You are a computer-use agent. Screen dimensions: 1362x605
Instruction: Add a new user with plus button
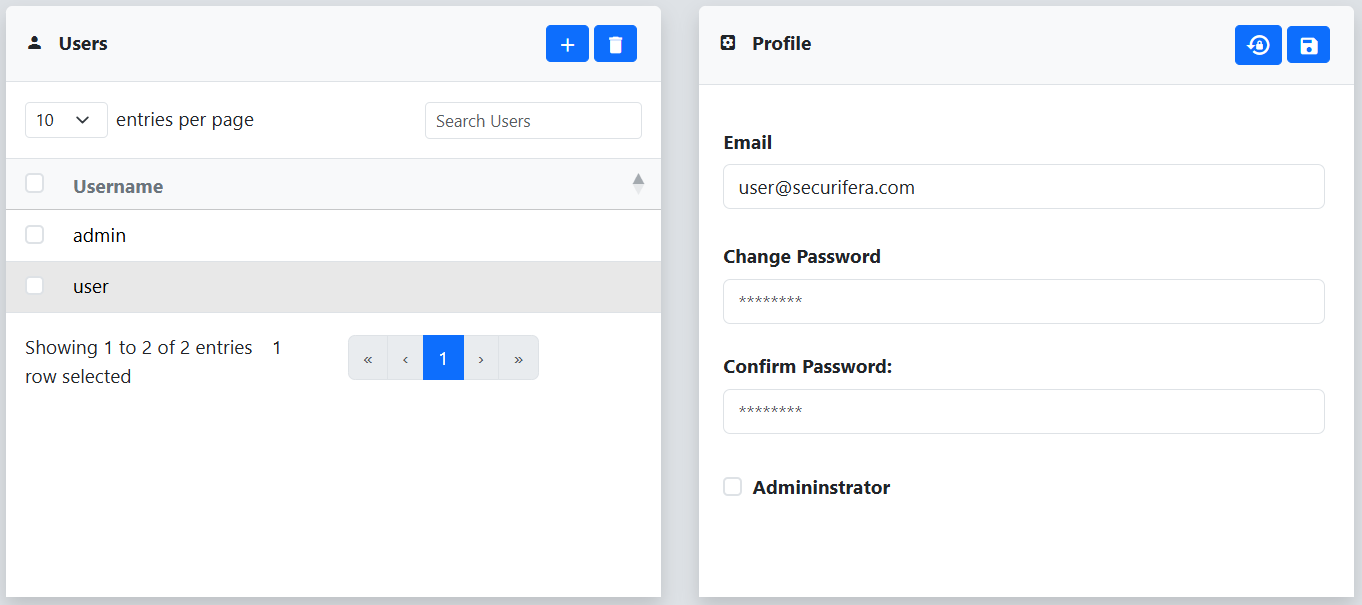tap(567, 44)
